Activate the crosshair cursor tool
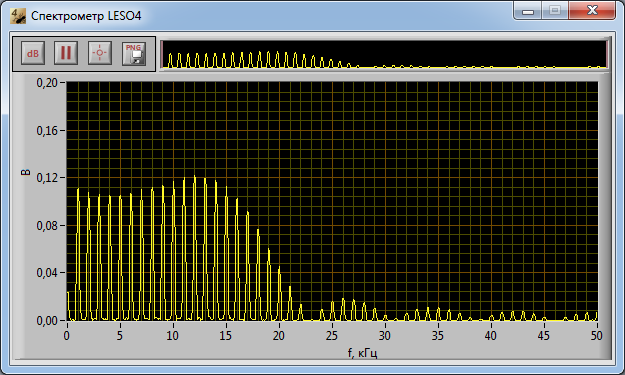The height and width of the screenshot is (375, 625). point(100,53)
